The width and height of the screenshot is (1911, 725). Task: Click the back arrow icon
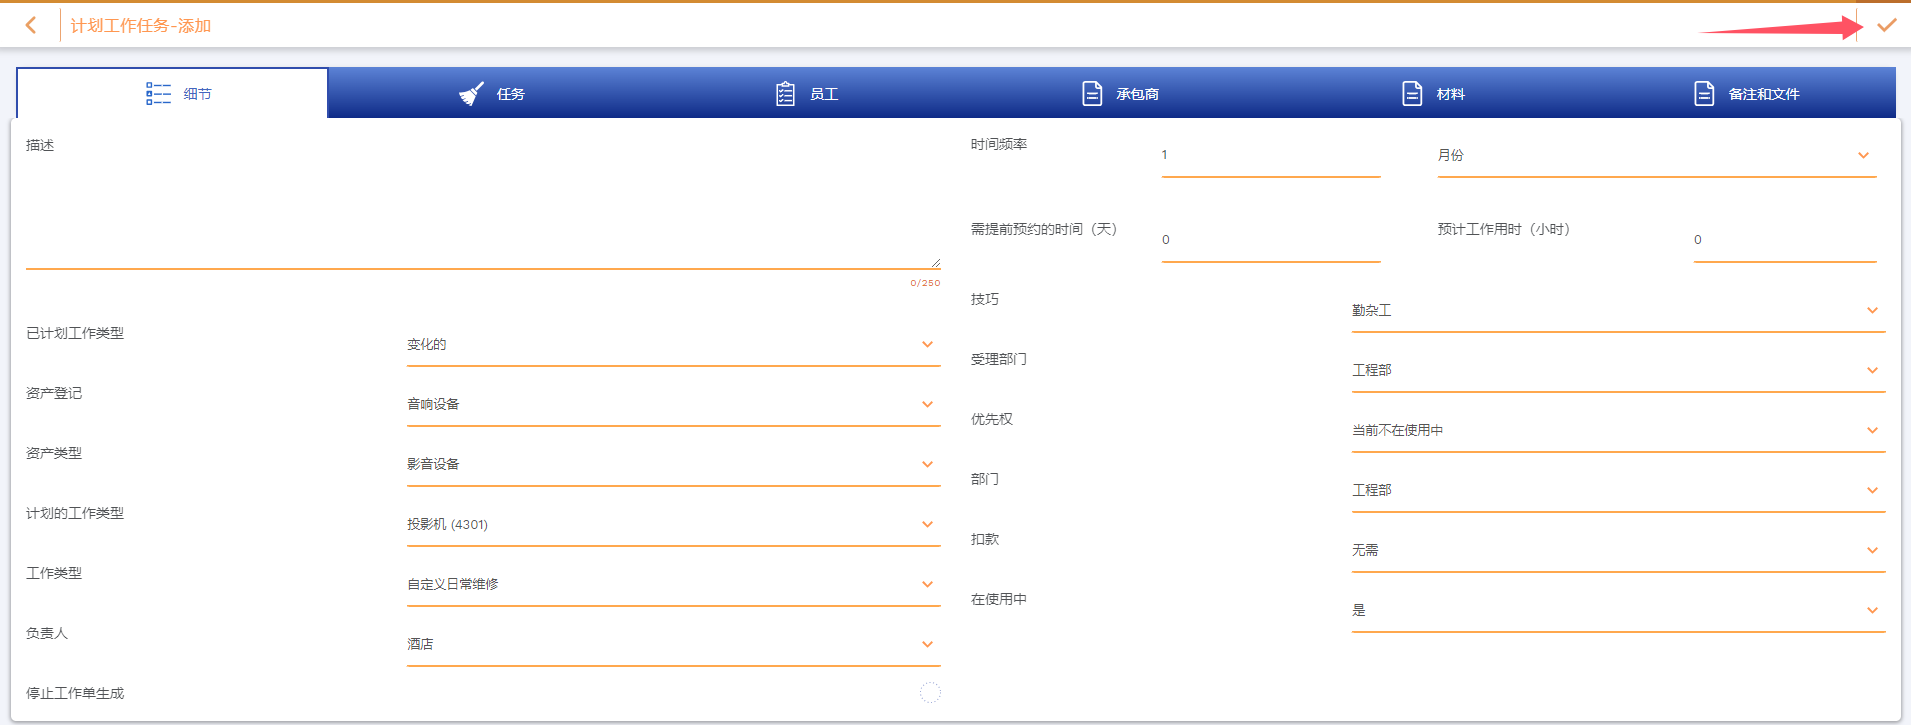(x=31, y=25)
